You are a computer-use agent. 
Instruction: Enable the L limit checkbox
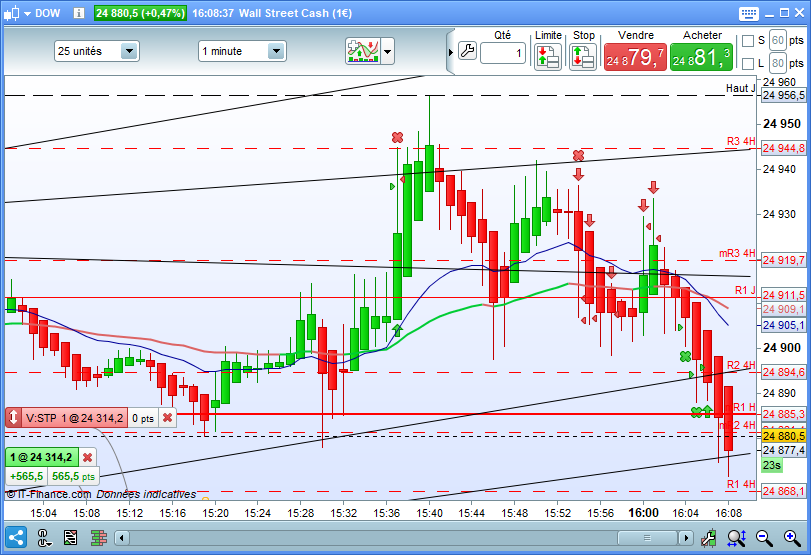click(747, 64)
